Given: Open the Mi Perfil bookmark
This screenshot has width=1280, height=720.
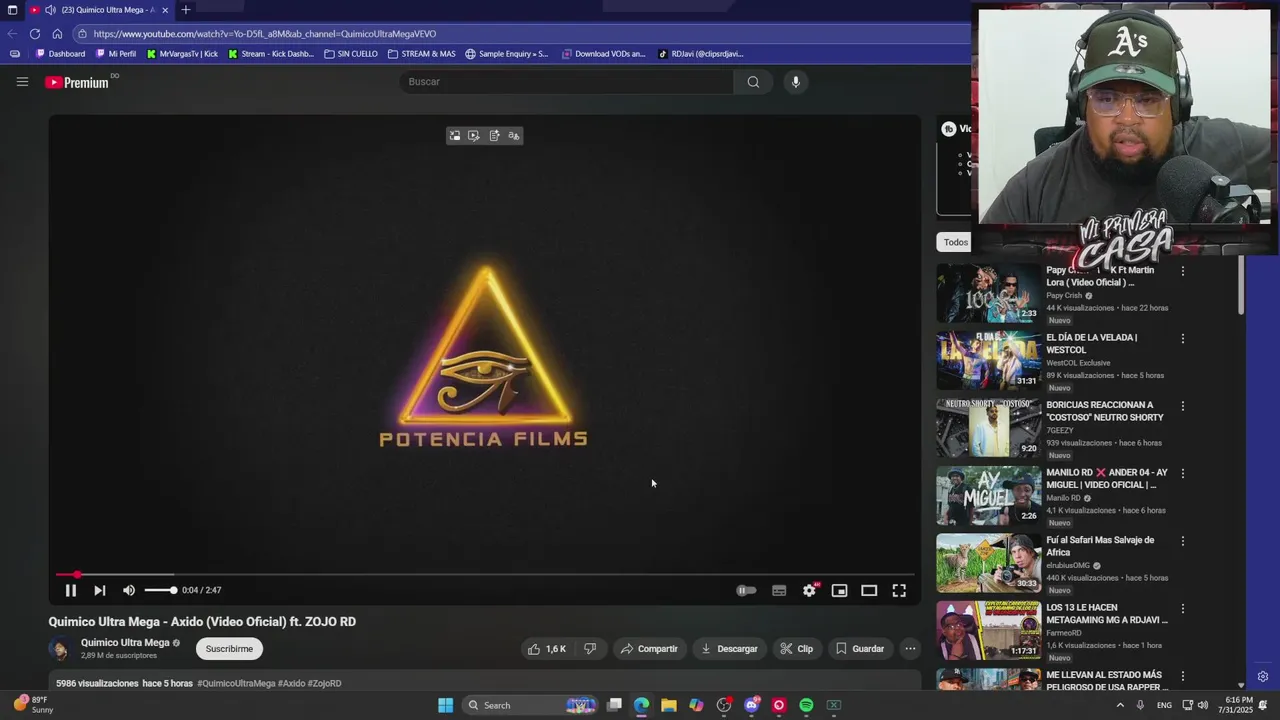Looking at the screenshot, I should (116, 54).
